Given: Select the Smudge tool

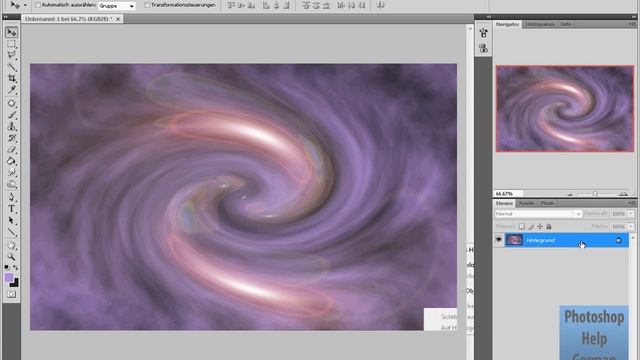Looking at the screenshot, I should (x=11, y=172).
